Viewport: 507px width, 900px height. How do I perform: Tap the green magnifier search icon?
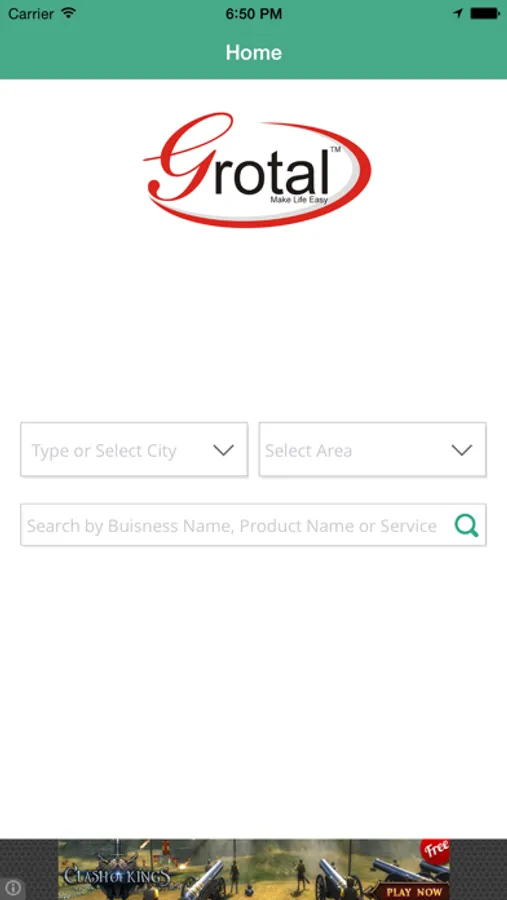(x=466, y=525)
